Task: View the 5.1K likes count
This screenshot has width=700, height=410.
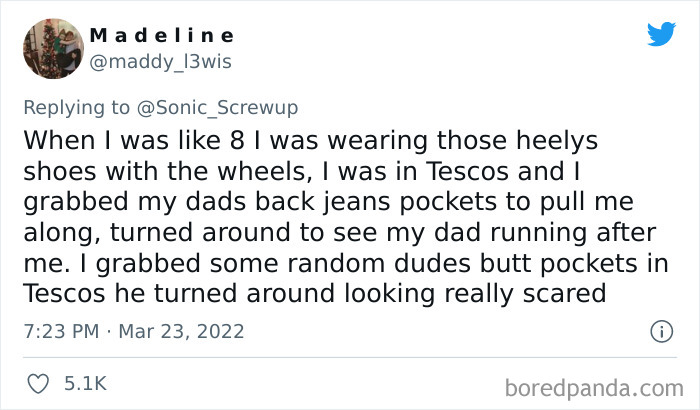Action: click(86, 383)
